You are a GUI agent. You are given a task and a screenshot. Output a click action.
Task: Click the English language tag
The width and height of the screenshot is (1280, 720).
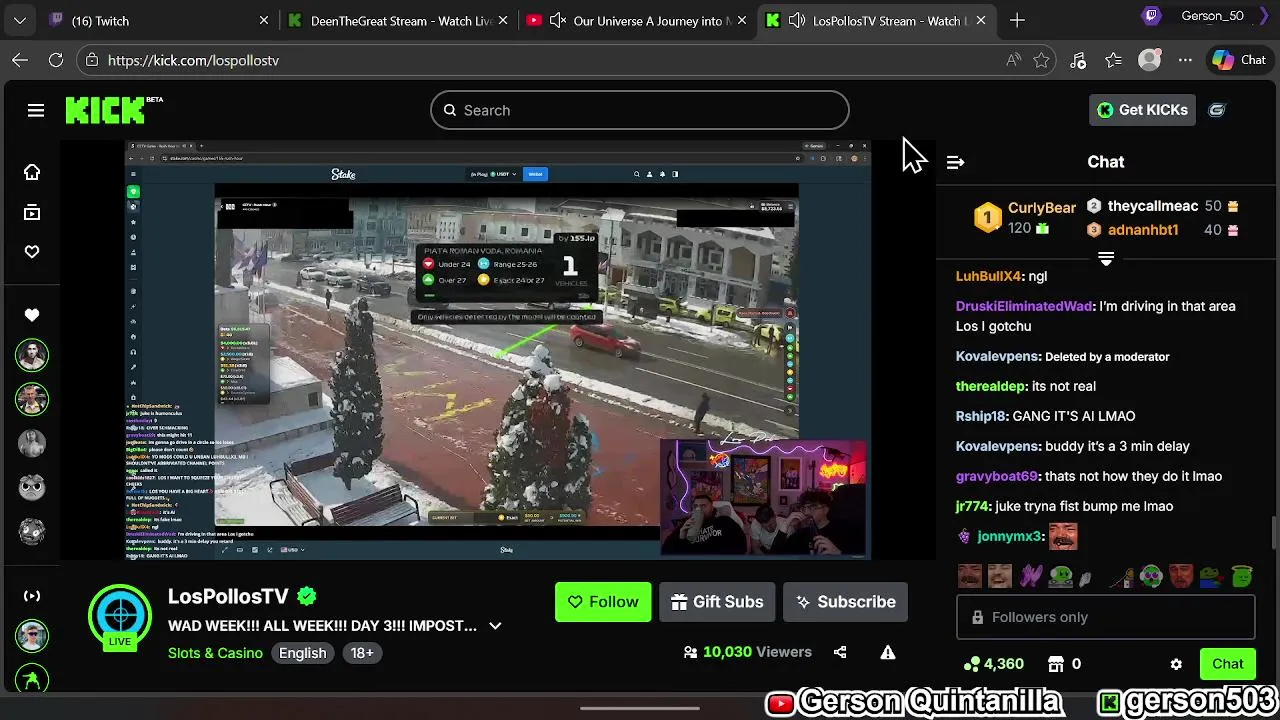point(302,653)
